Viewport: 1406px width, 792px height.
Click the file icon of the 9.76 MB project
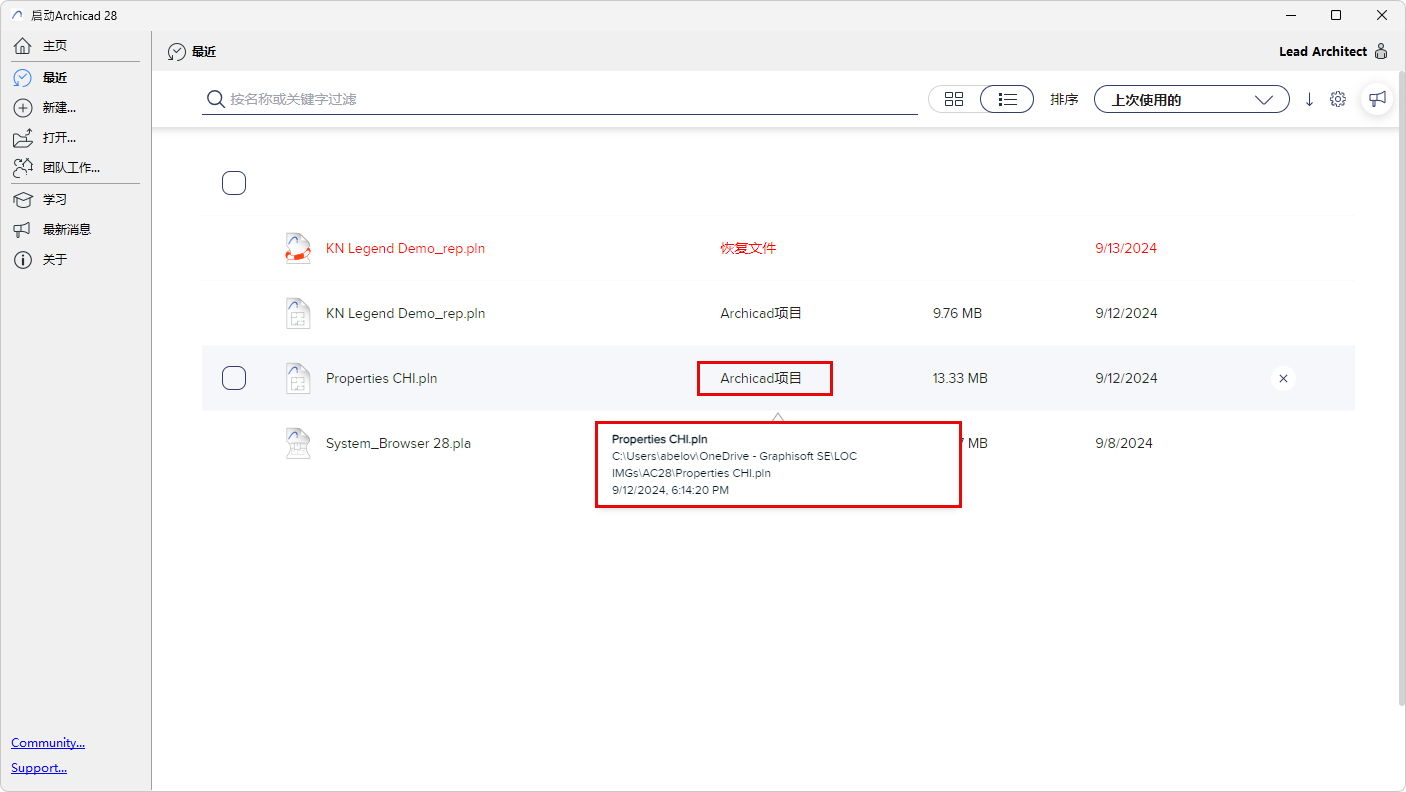pos(298,313)
